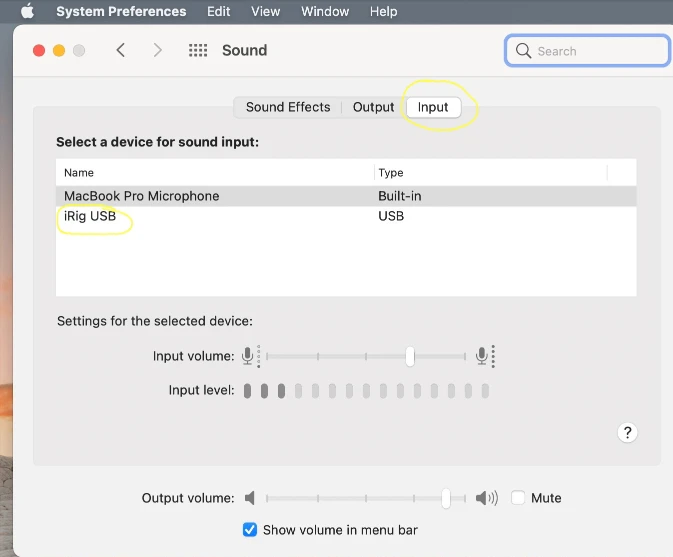Switch to the Sound Effects tab
This screenshot has height=557, width=673.
288,107
